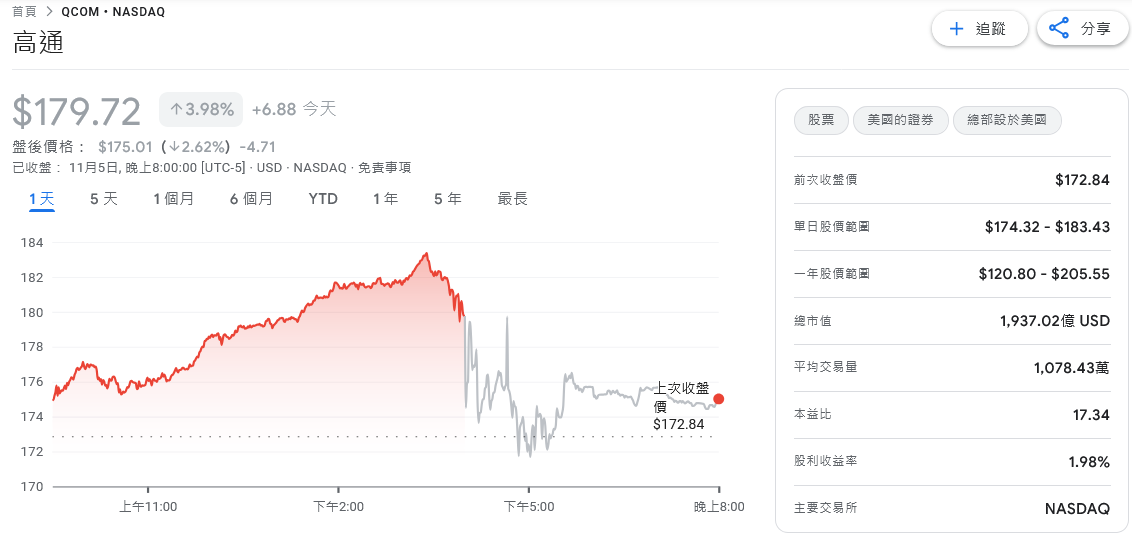Click the plus icon on 追蹤 button
1132x535 pixels.
pyautogui.click(x=956, y=29)
